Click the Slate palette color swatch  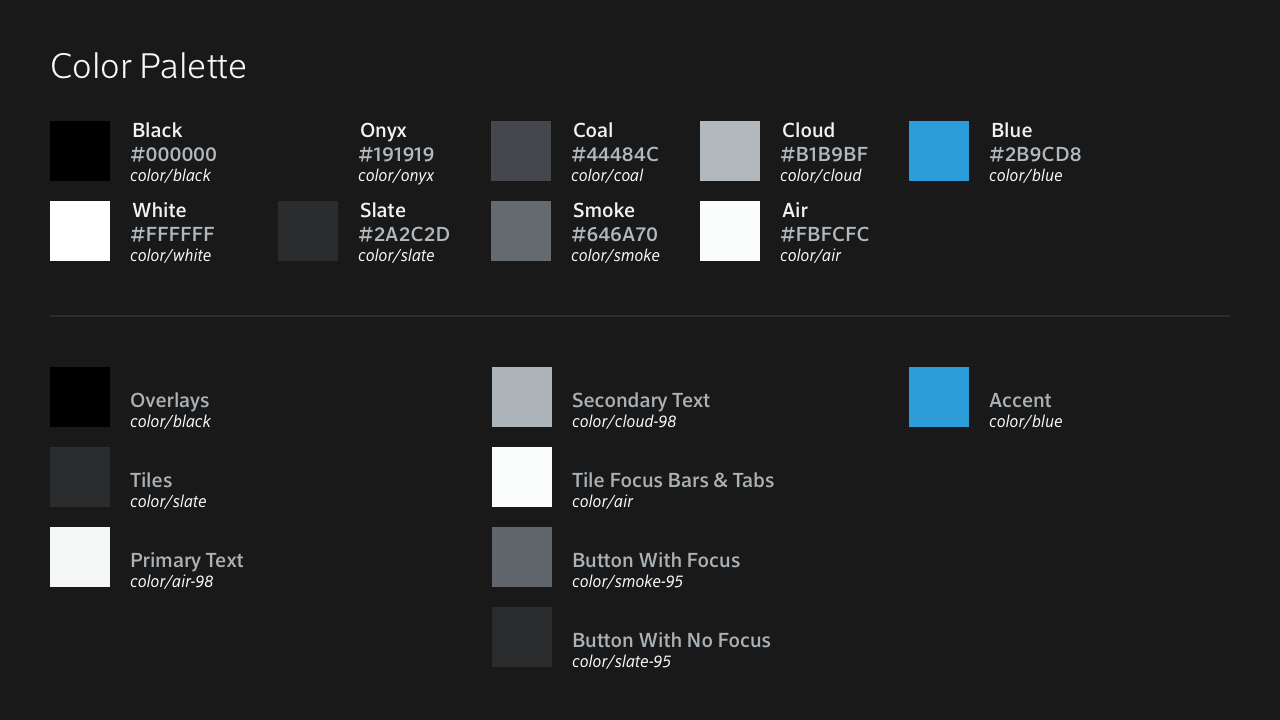(x=308, y=231)
